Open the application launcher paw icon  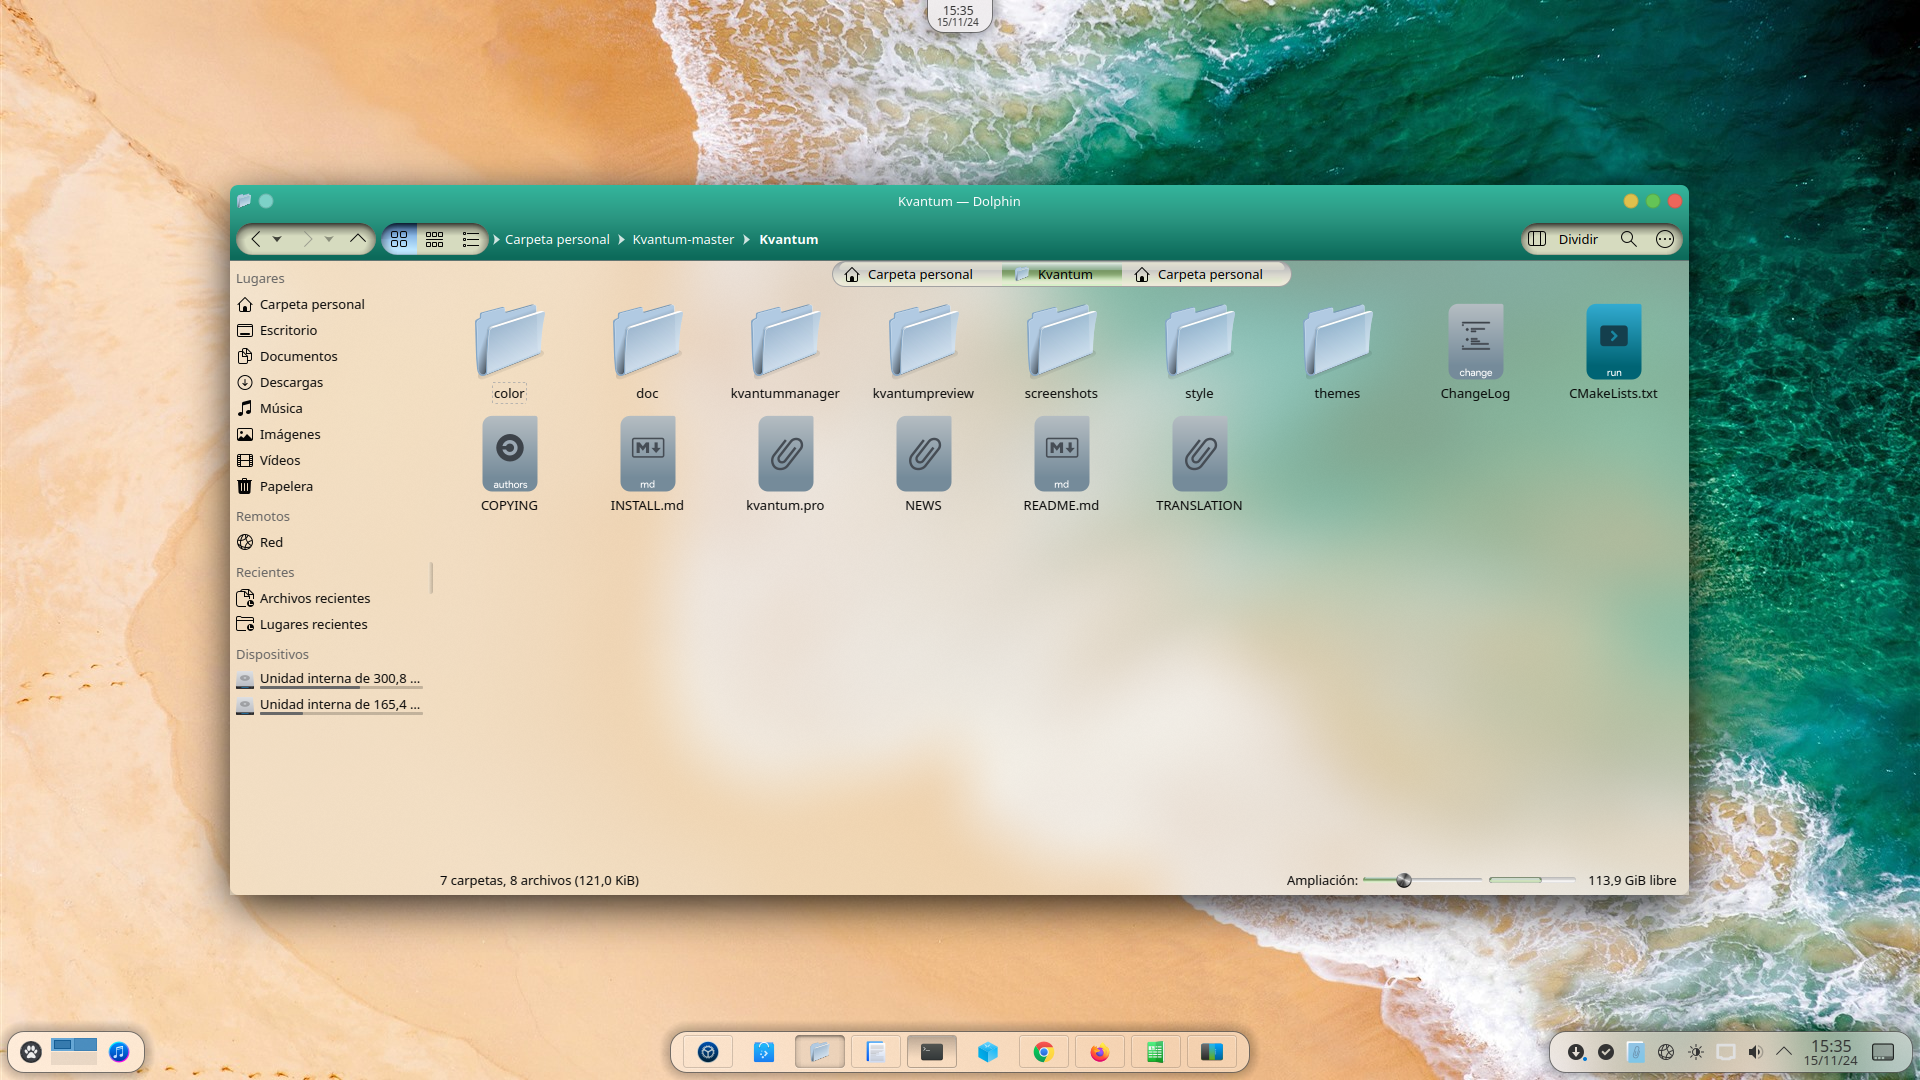tap(31, 1052)
